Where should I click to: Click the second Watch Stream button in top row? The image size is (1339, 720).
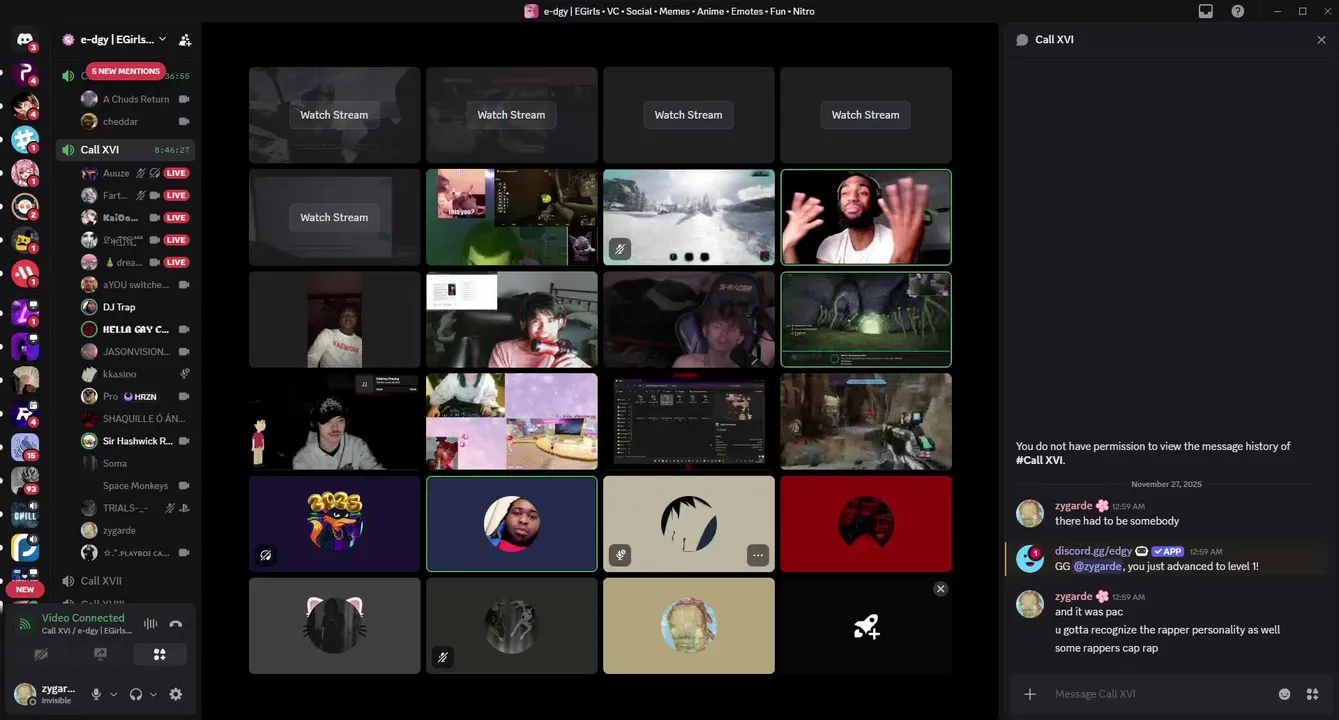pos(511,115)
